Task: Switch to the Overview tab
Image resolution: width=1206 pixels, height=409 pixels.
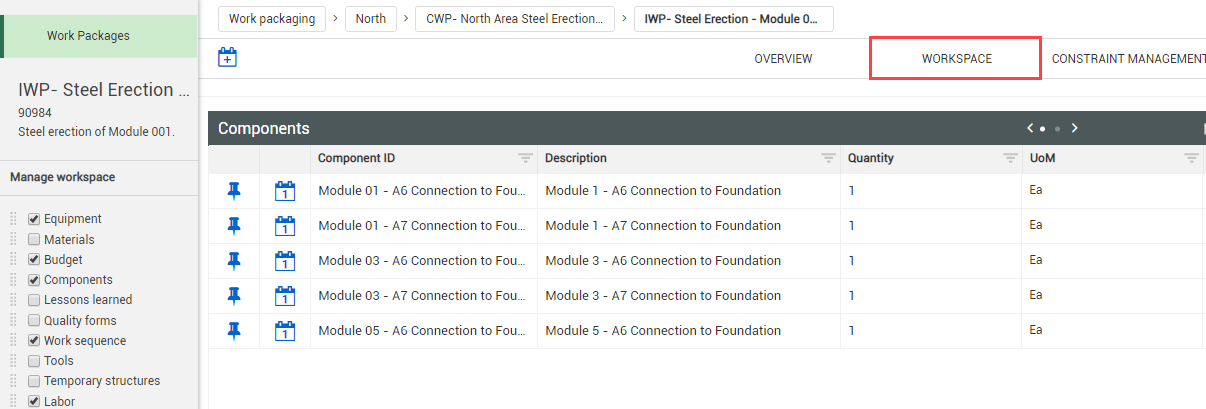Action: click(x=783, y=59)
